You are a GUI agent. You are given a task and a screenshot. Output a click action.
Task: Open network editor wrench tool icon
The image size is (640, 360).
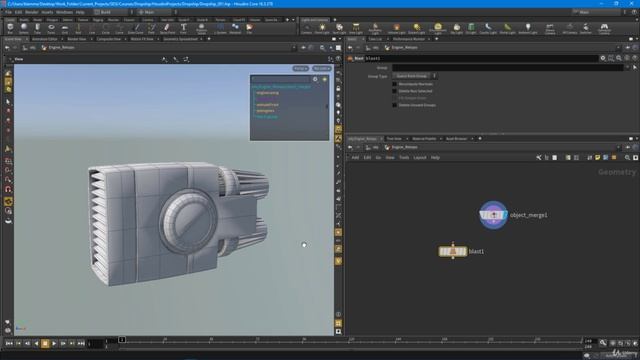538,158
